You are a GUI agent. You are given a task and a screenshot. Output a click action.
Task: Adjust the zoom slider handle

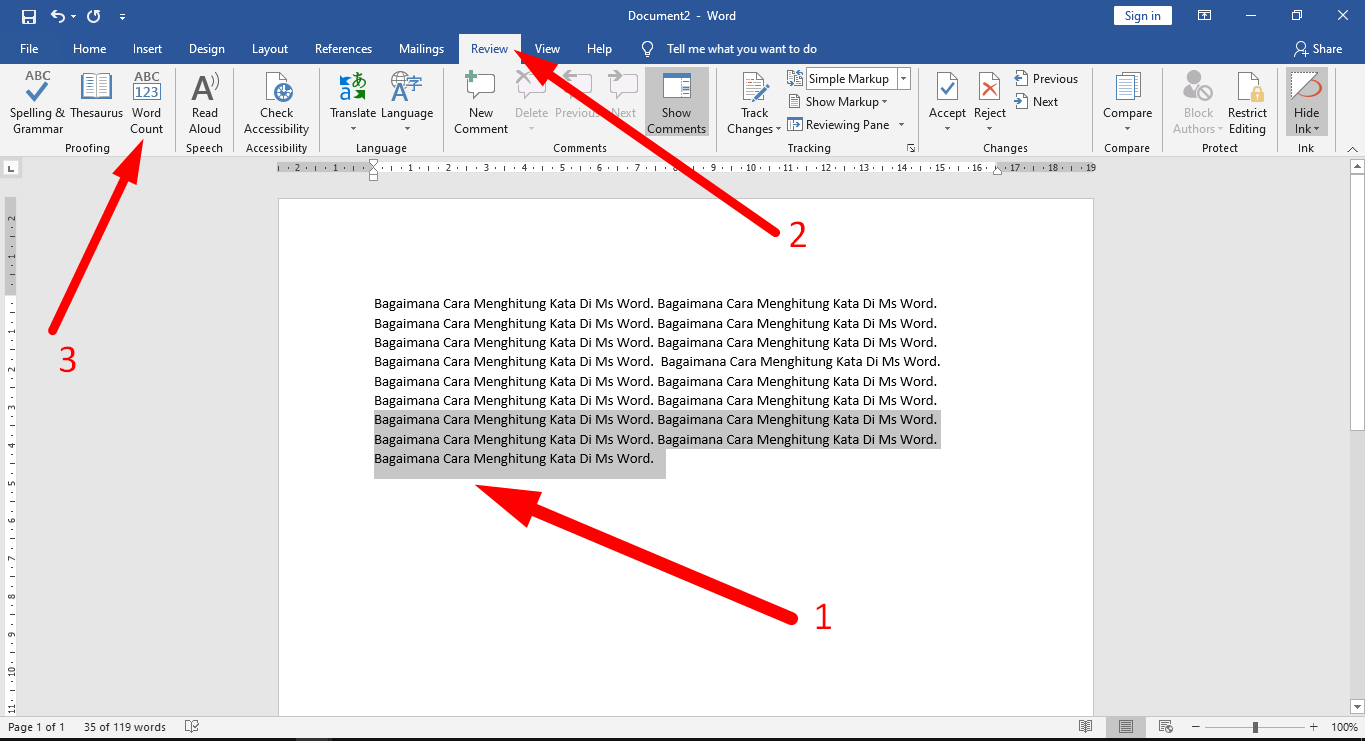click(1255, 727)
